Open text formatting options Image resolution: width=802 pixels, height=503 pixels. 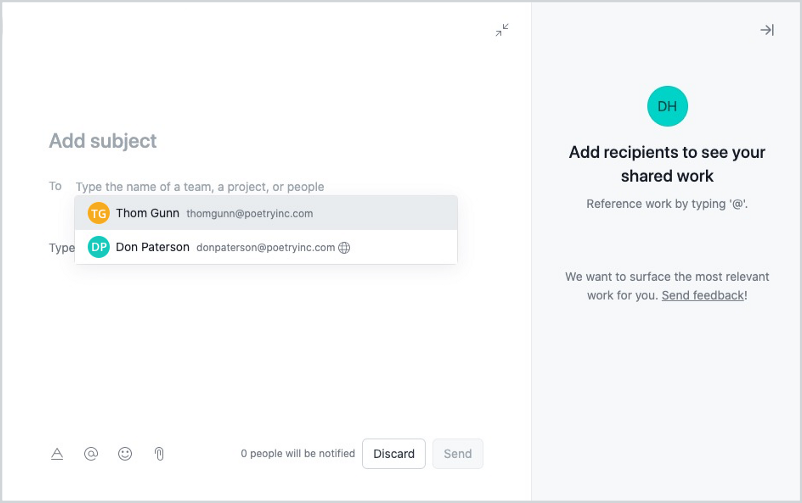point(57,454)
